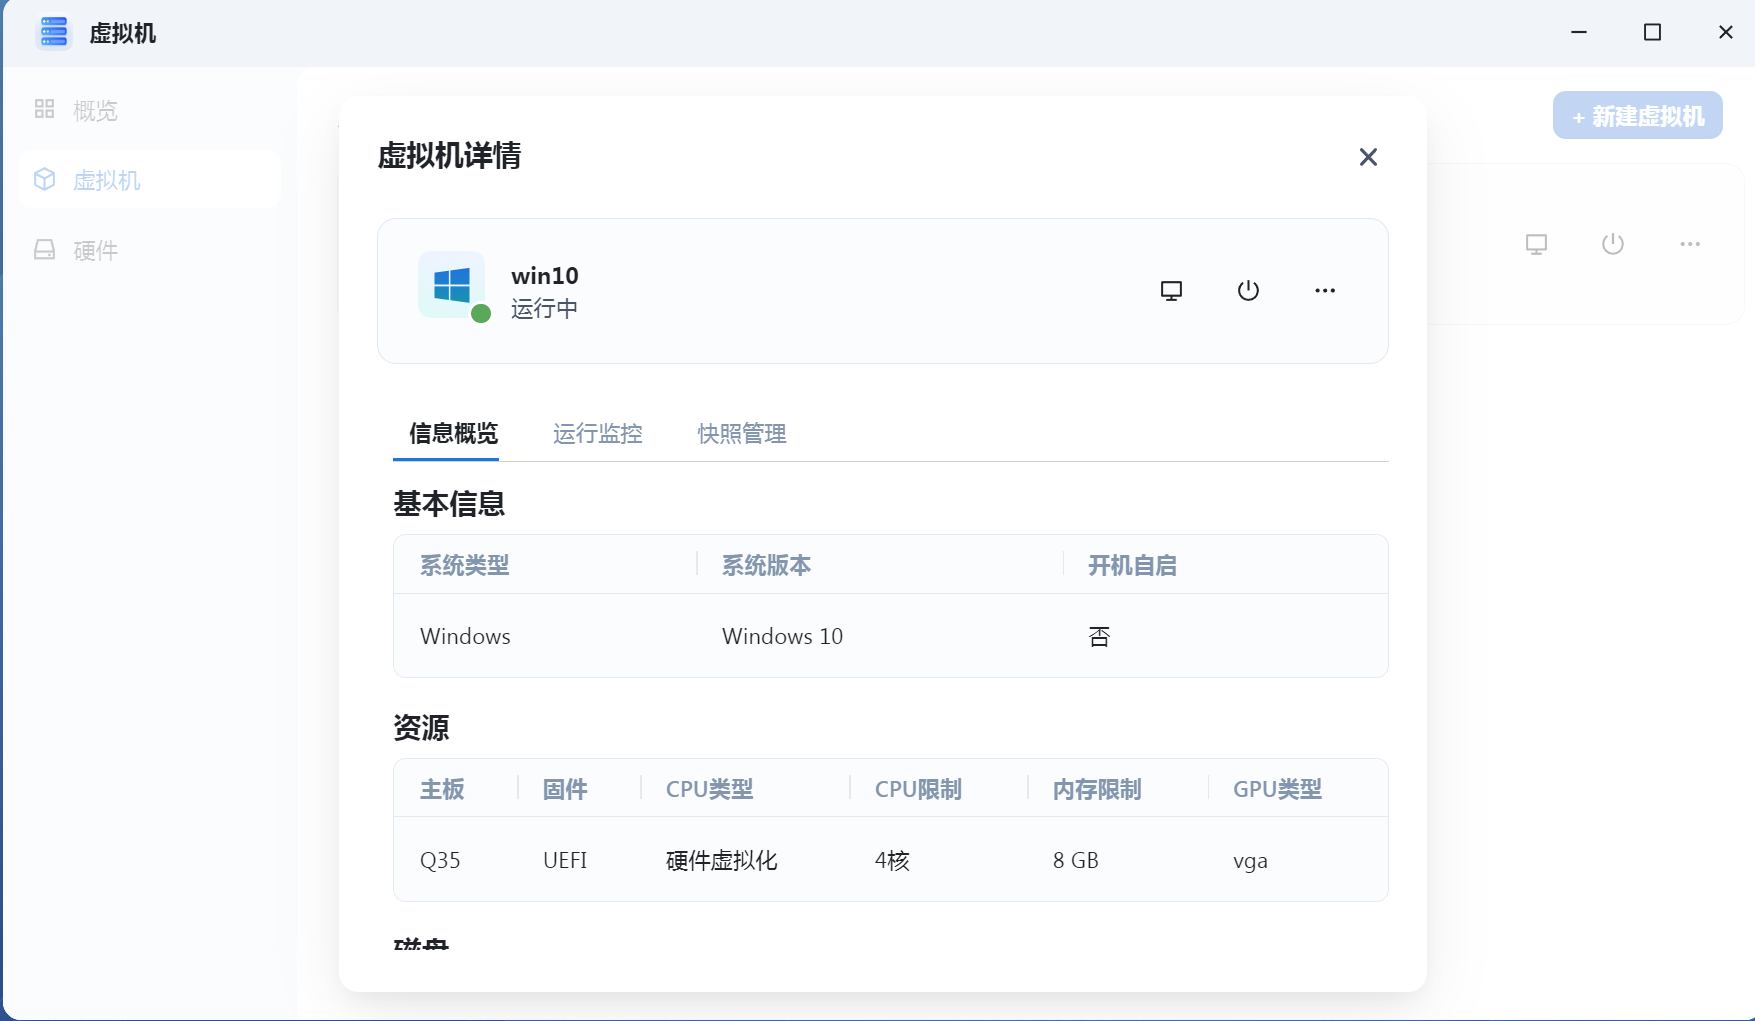Click background list monitor icon behind dialog
This screenshot has width=1755, height=1021.
[x=1536, y=244]
